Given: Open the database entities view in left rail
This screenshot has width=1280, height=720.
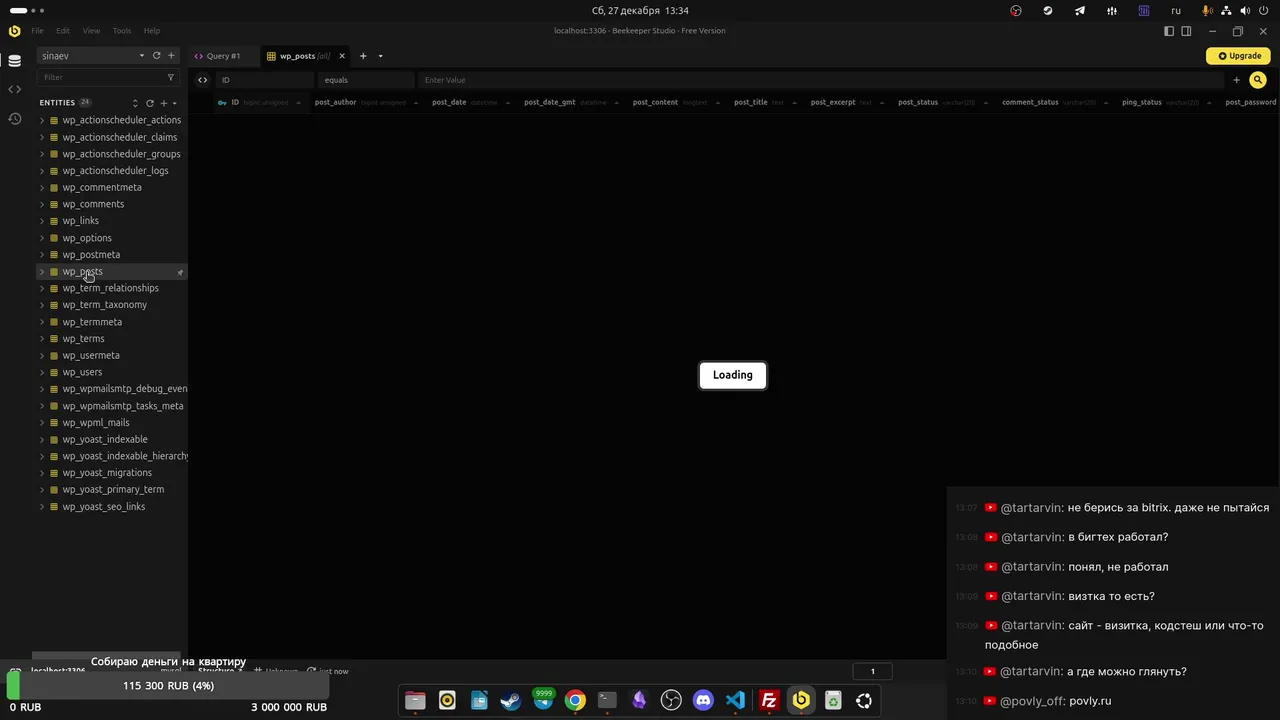Looking at the screenshot, I should [x=14, y=61].
